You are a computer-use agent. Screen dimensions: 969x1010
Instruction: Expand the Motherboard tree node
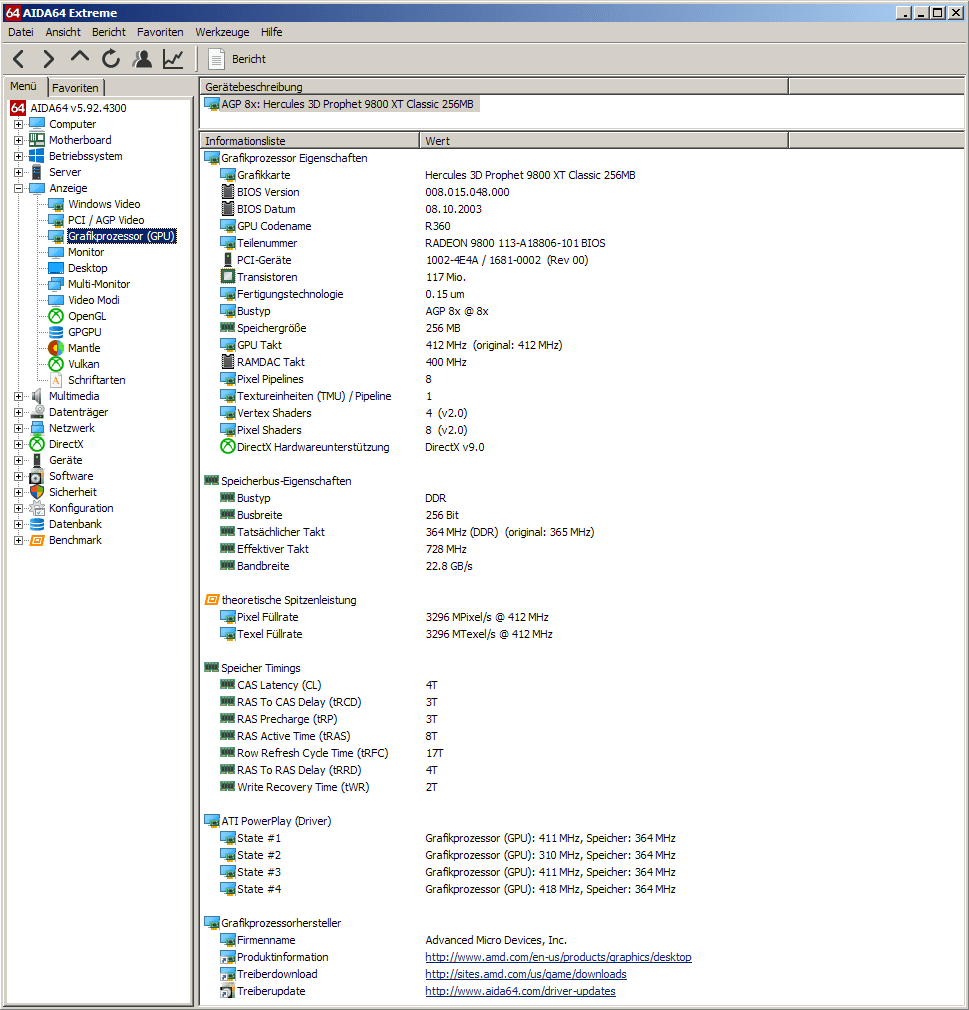(x=18, y=140)
